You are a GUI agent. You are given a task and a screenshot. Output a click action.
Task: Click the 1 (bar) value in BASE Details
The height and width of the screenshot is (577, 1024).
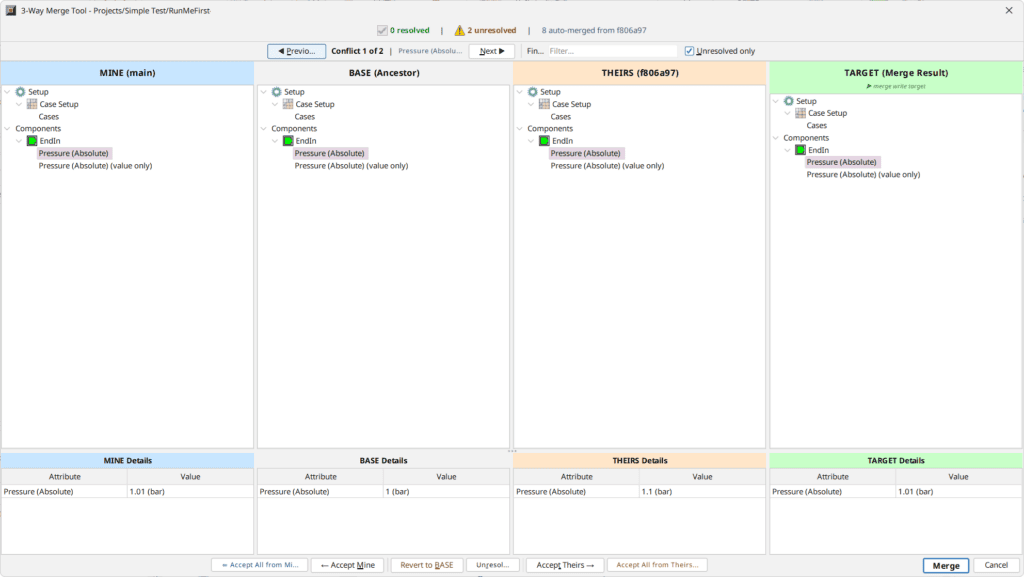point(397,491)
